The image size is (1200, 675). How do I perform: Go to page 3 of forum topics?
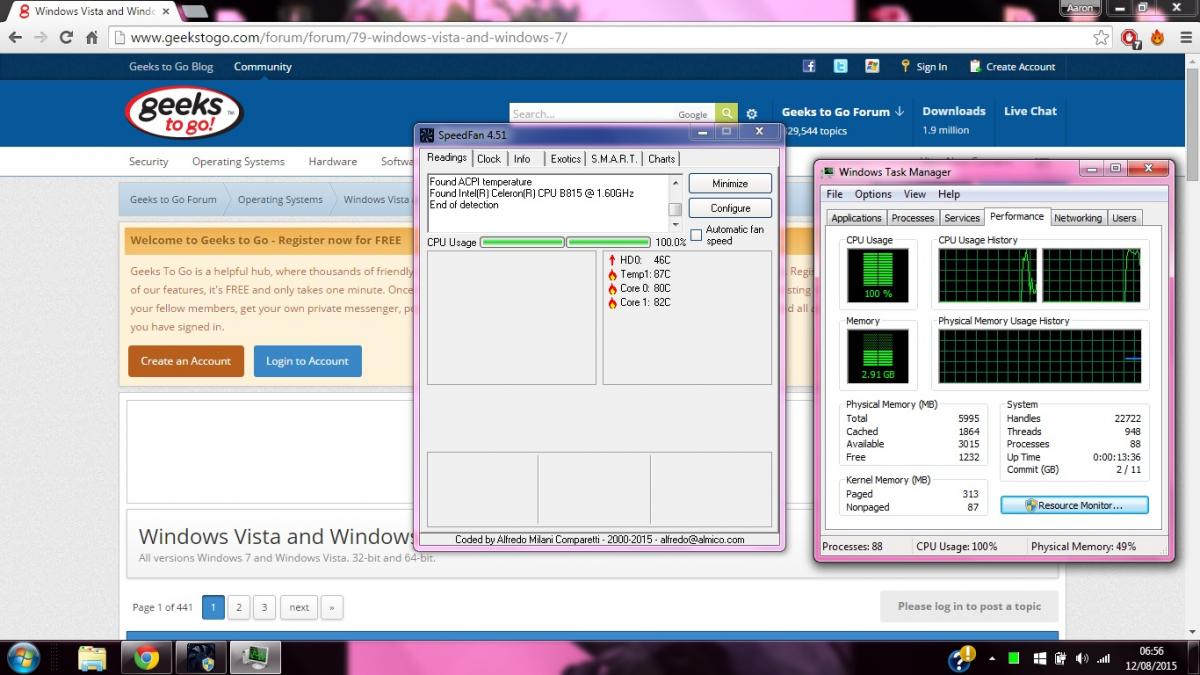264,607
